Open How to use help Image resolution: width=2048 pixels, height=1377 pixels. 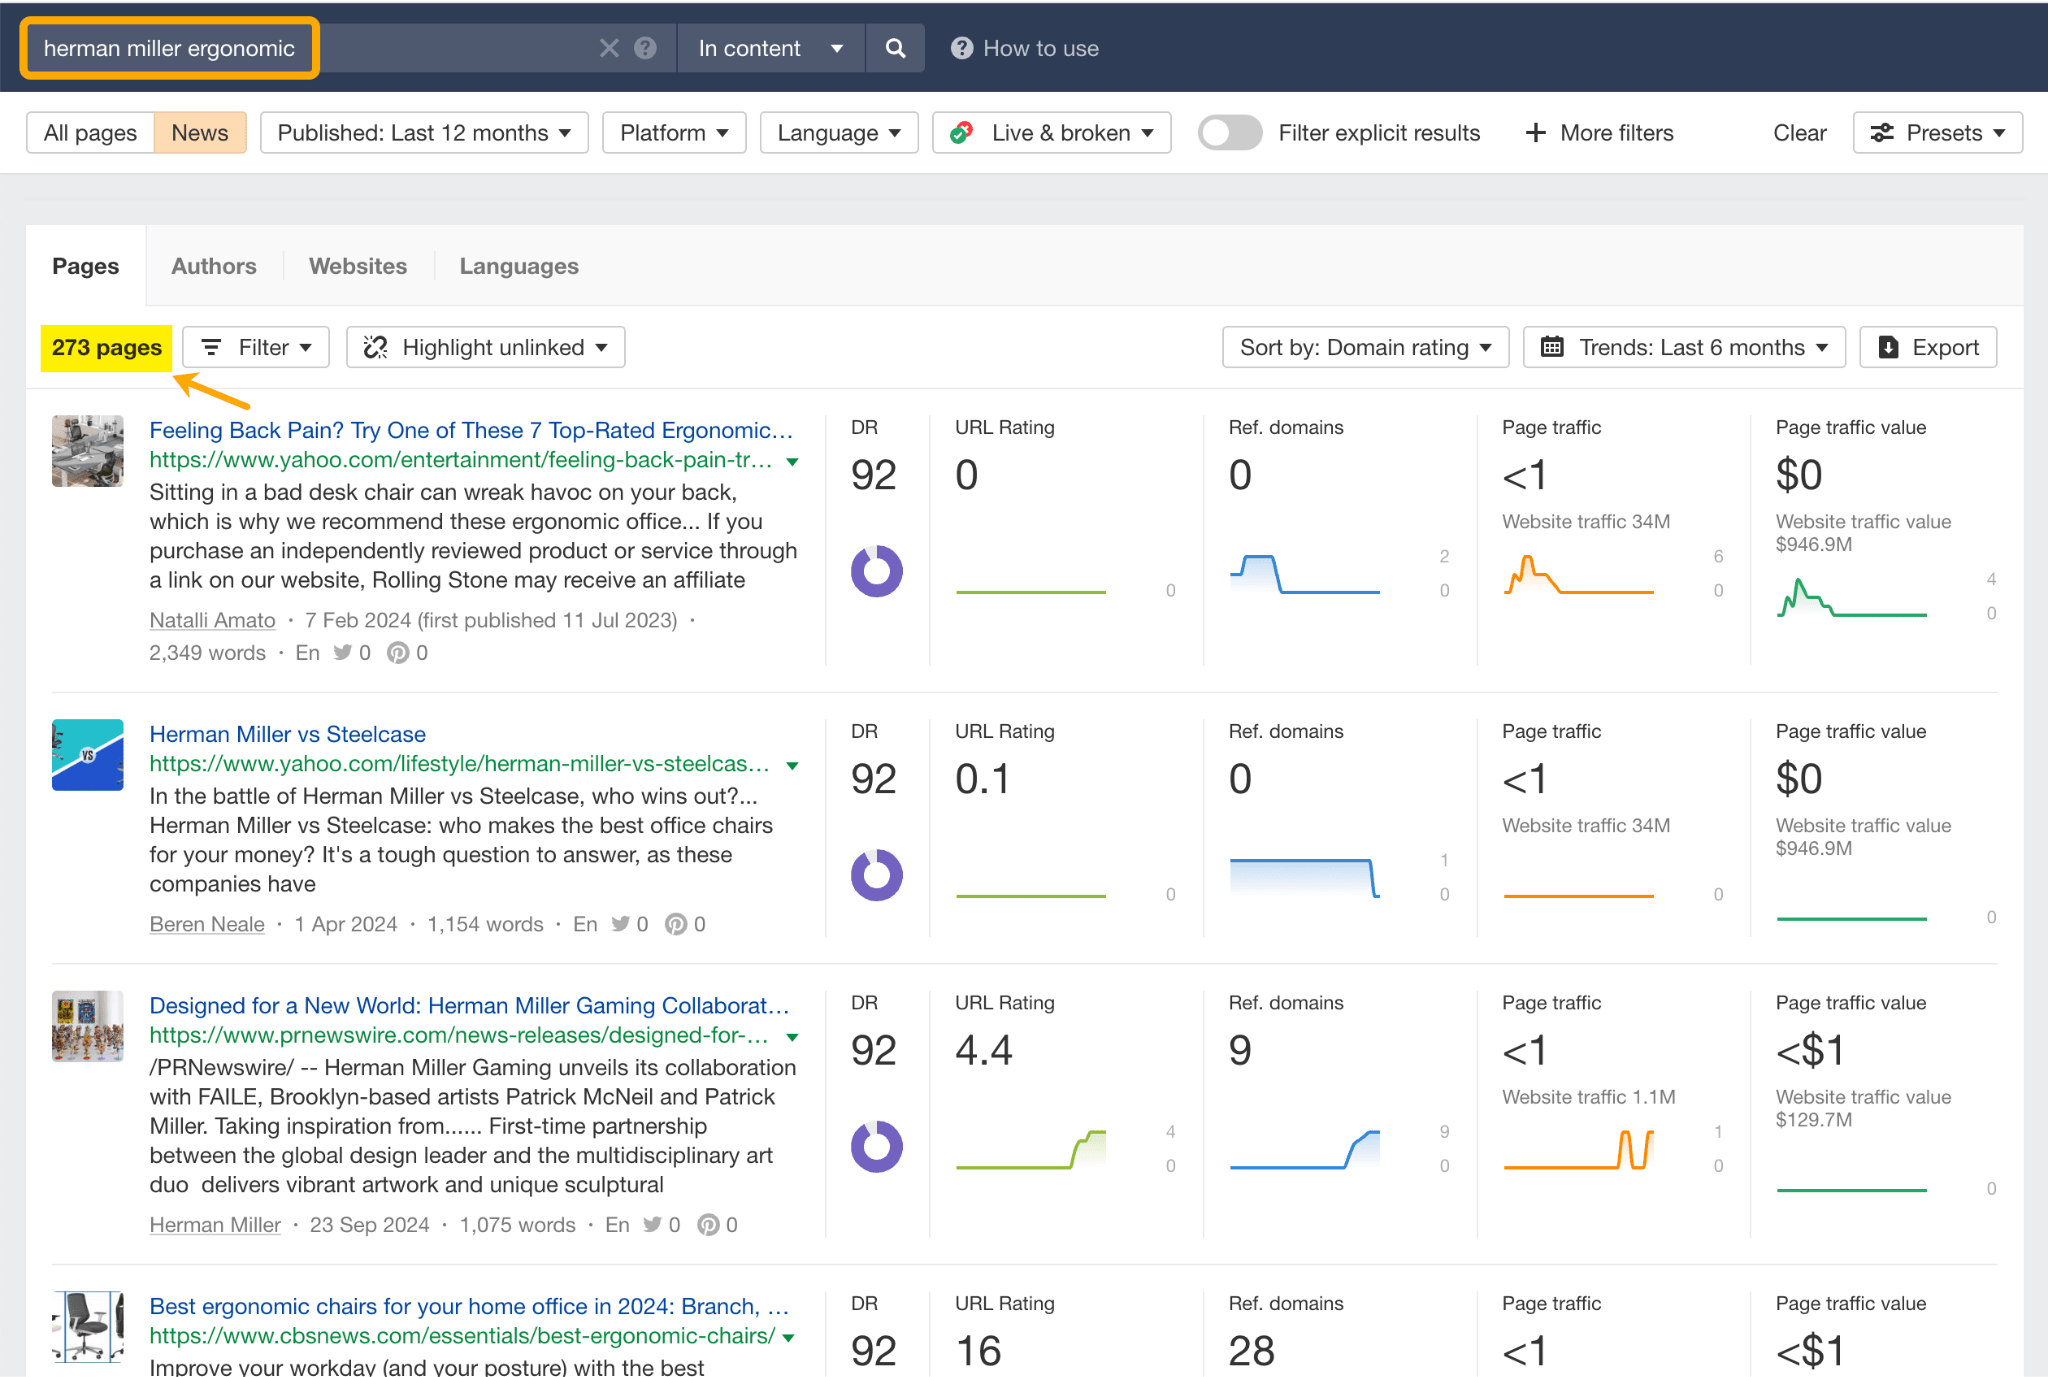[x=1025, y=48]
